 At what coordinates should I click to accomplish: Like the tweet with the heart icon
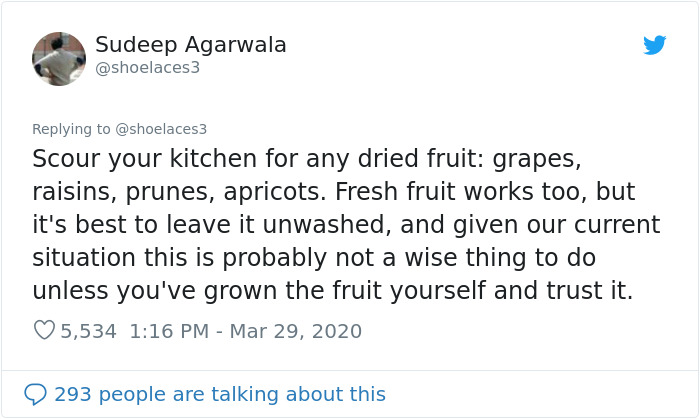(x=44, y=330)
